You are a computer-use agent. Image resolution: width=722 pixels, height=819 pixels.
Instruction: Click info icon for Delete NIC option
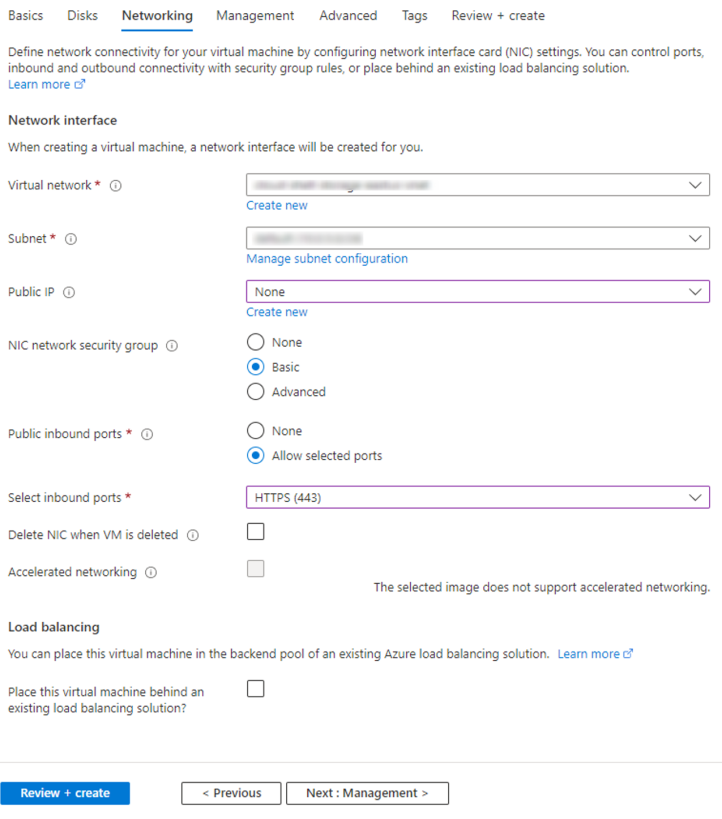click(193, 536)
